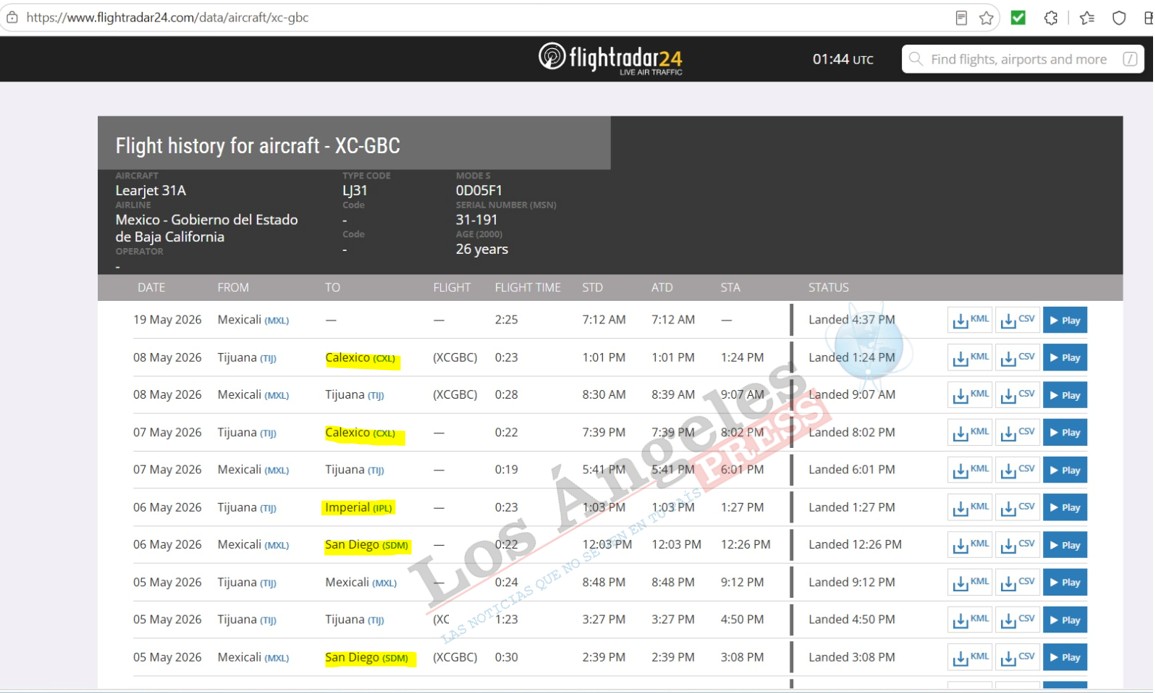
Task: Open Mexicali (MXL) destination on 05 May row
Action: coord(361,583)
